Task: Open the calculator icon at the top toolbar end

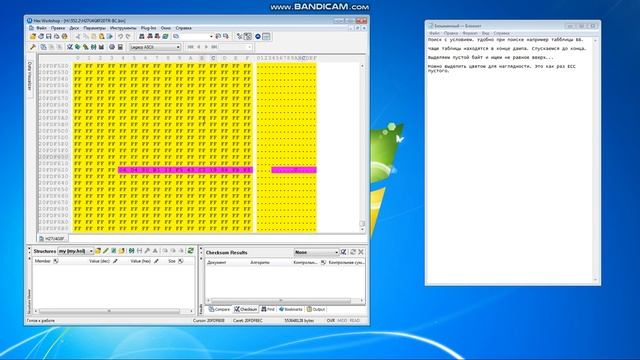Action: pyautogui.click(x=266, y=36)
